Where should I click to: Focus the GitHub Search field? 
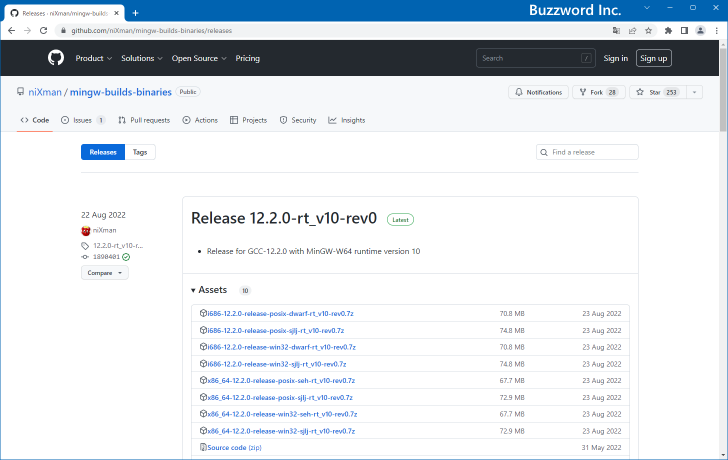[536, 58]
